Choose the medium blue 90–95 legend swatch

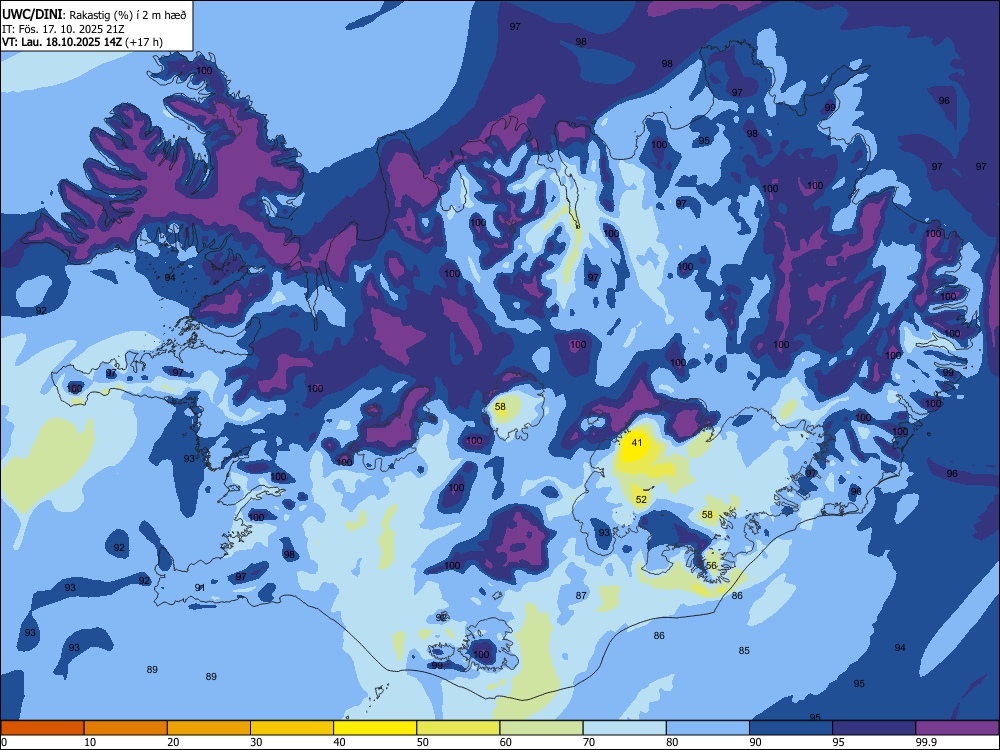791,728
